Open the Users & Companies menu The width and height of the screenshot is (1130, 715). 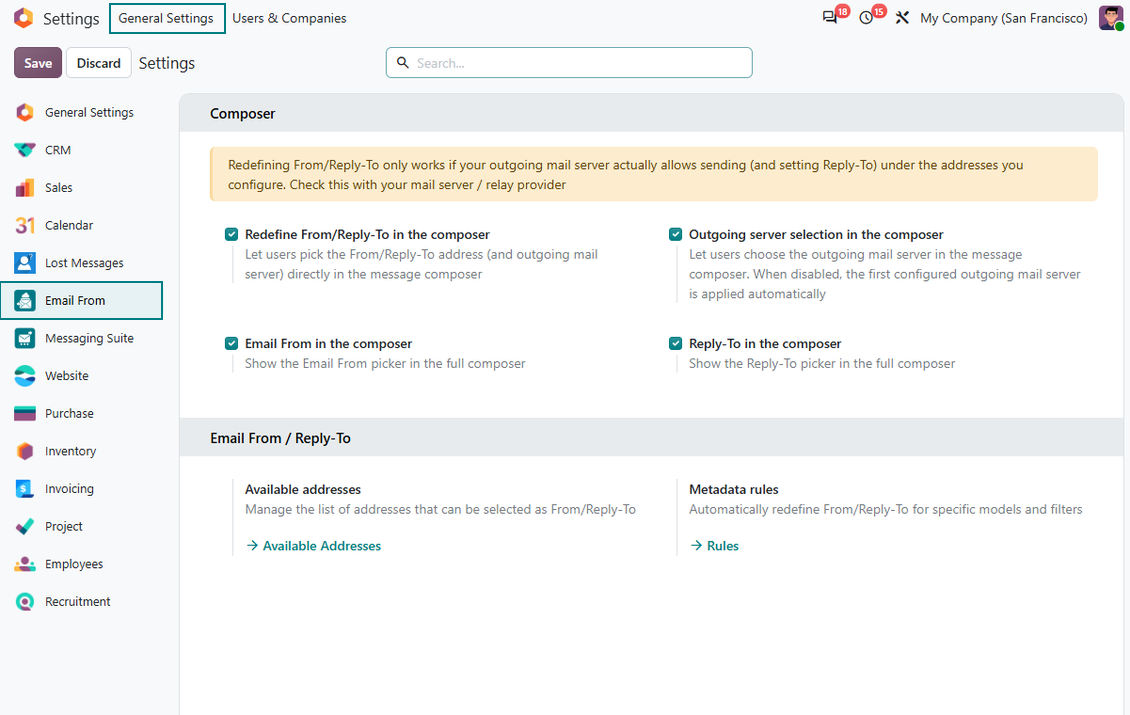[289, 18]
